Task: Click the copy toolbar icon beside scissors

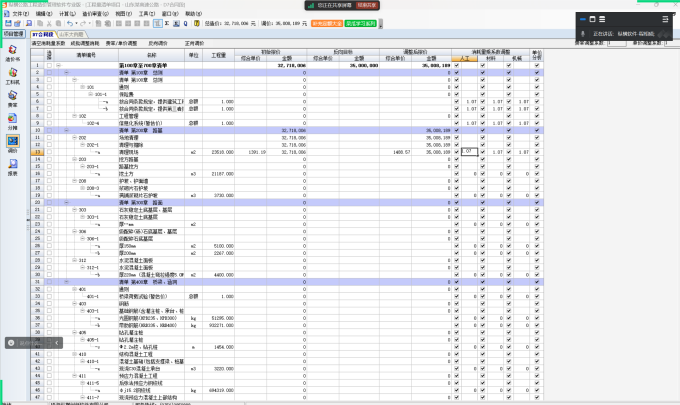Action: point(40,23)
